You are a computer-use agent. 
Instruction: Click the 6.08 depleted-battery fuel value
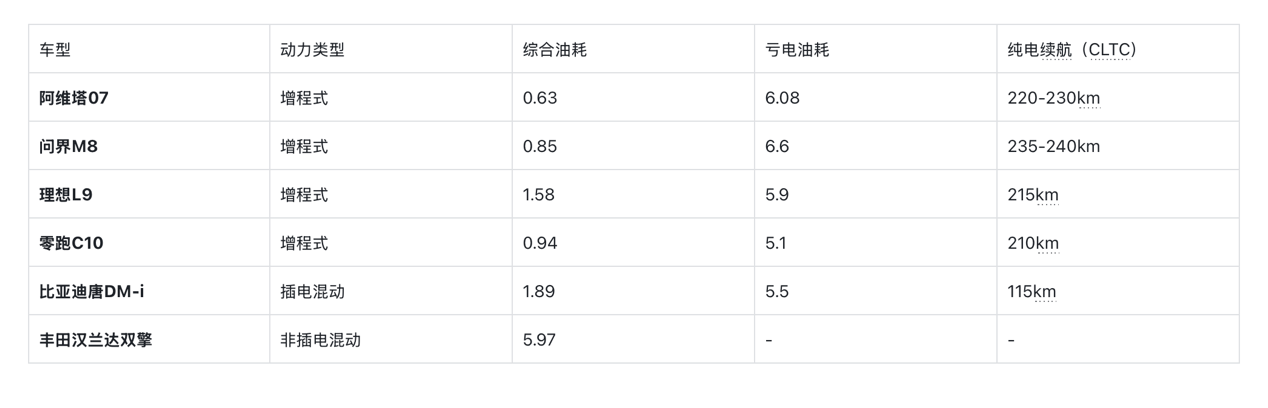coord(782,98)
